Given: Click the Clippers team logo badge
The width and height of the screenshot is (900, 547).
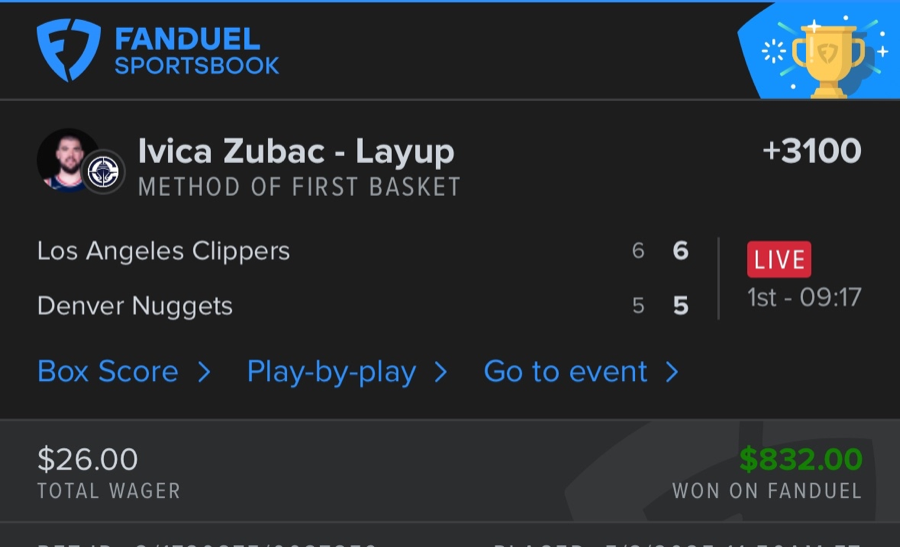Looking at the screenshot, I should [x=103, y=172].
